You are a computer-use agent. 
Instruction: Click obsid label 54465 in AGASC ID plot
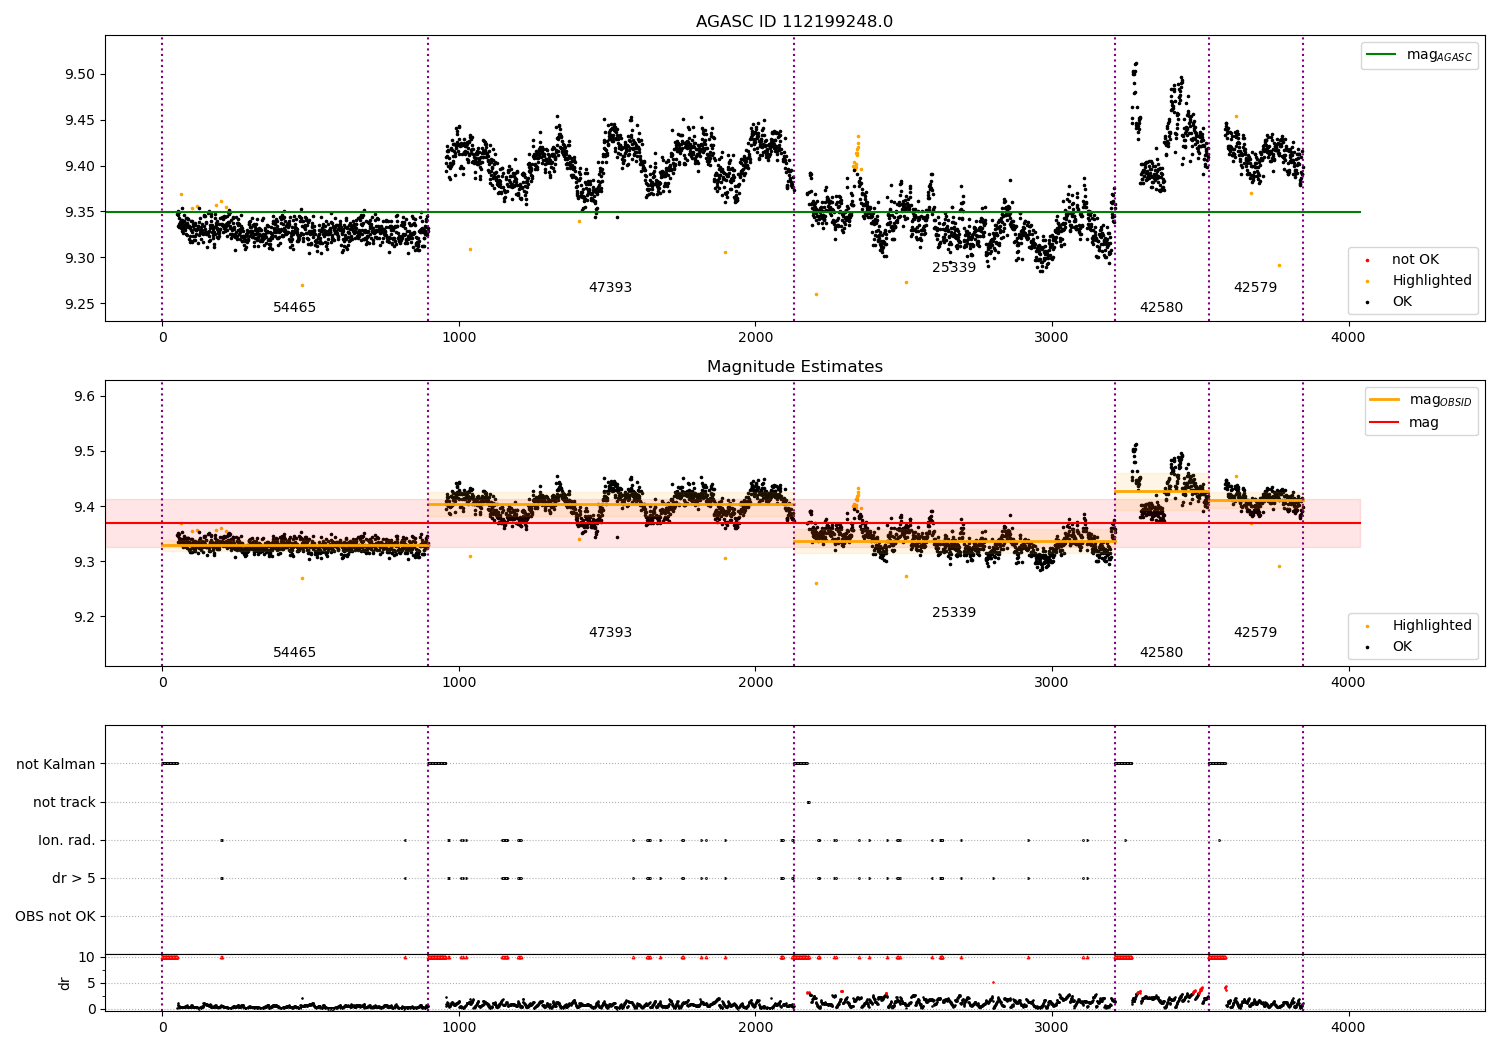point(294,308)
